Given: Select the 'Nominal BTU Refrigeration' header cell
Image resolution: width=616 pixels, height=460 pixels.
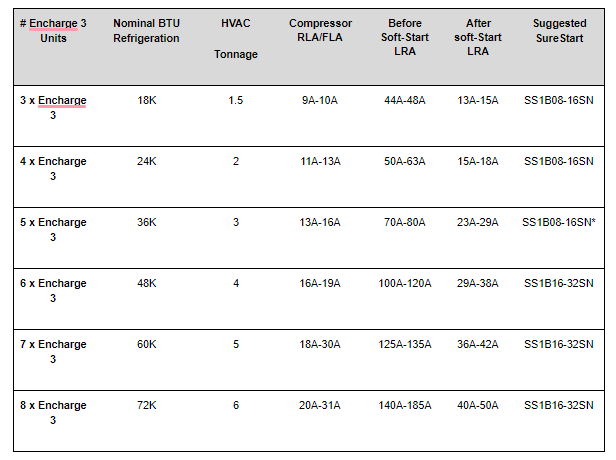Looking at the screenshot, I should pos(146,31).
